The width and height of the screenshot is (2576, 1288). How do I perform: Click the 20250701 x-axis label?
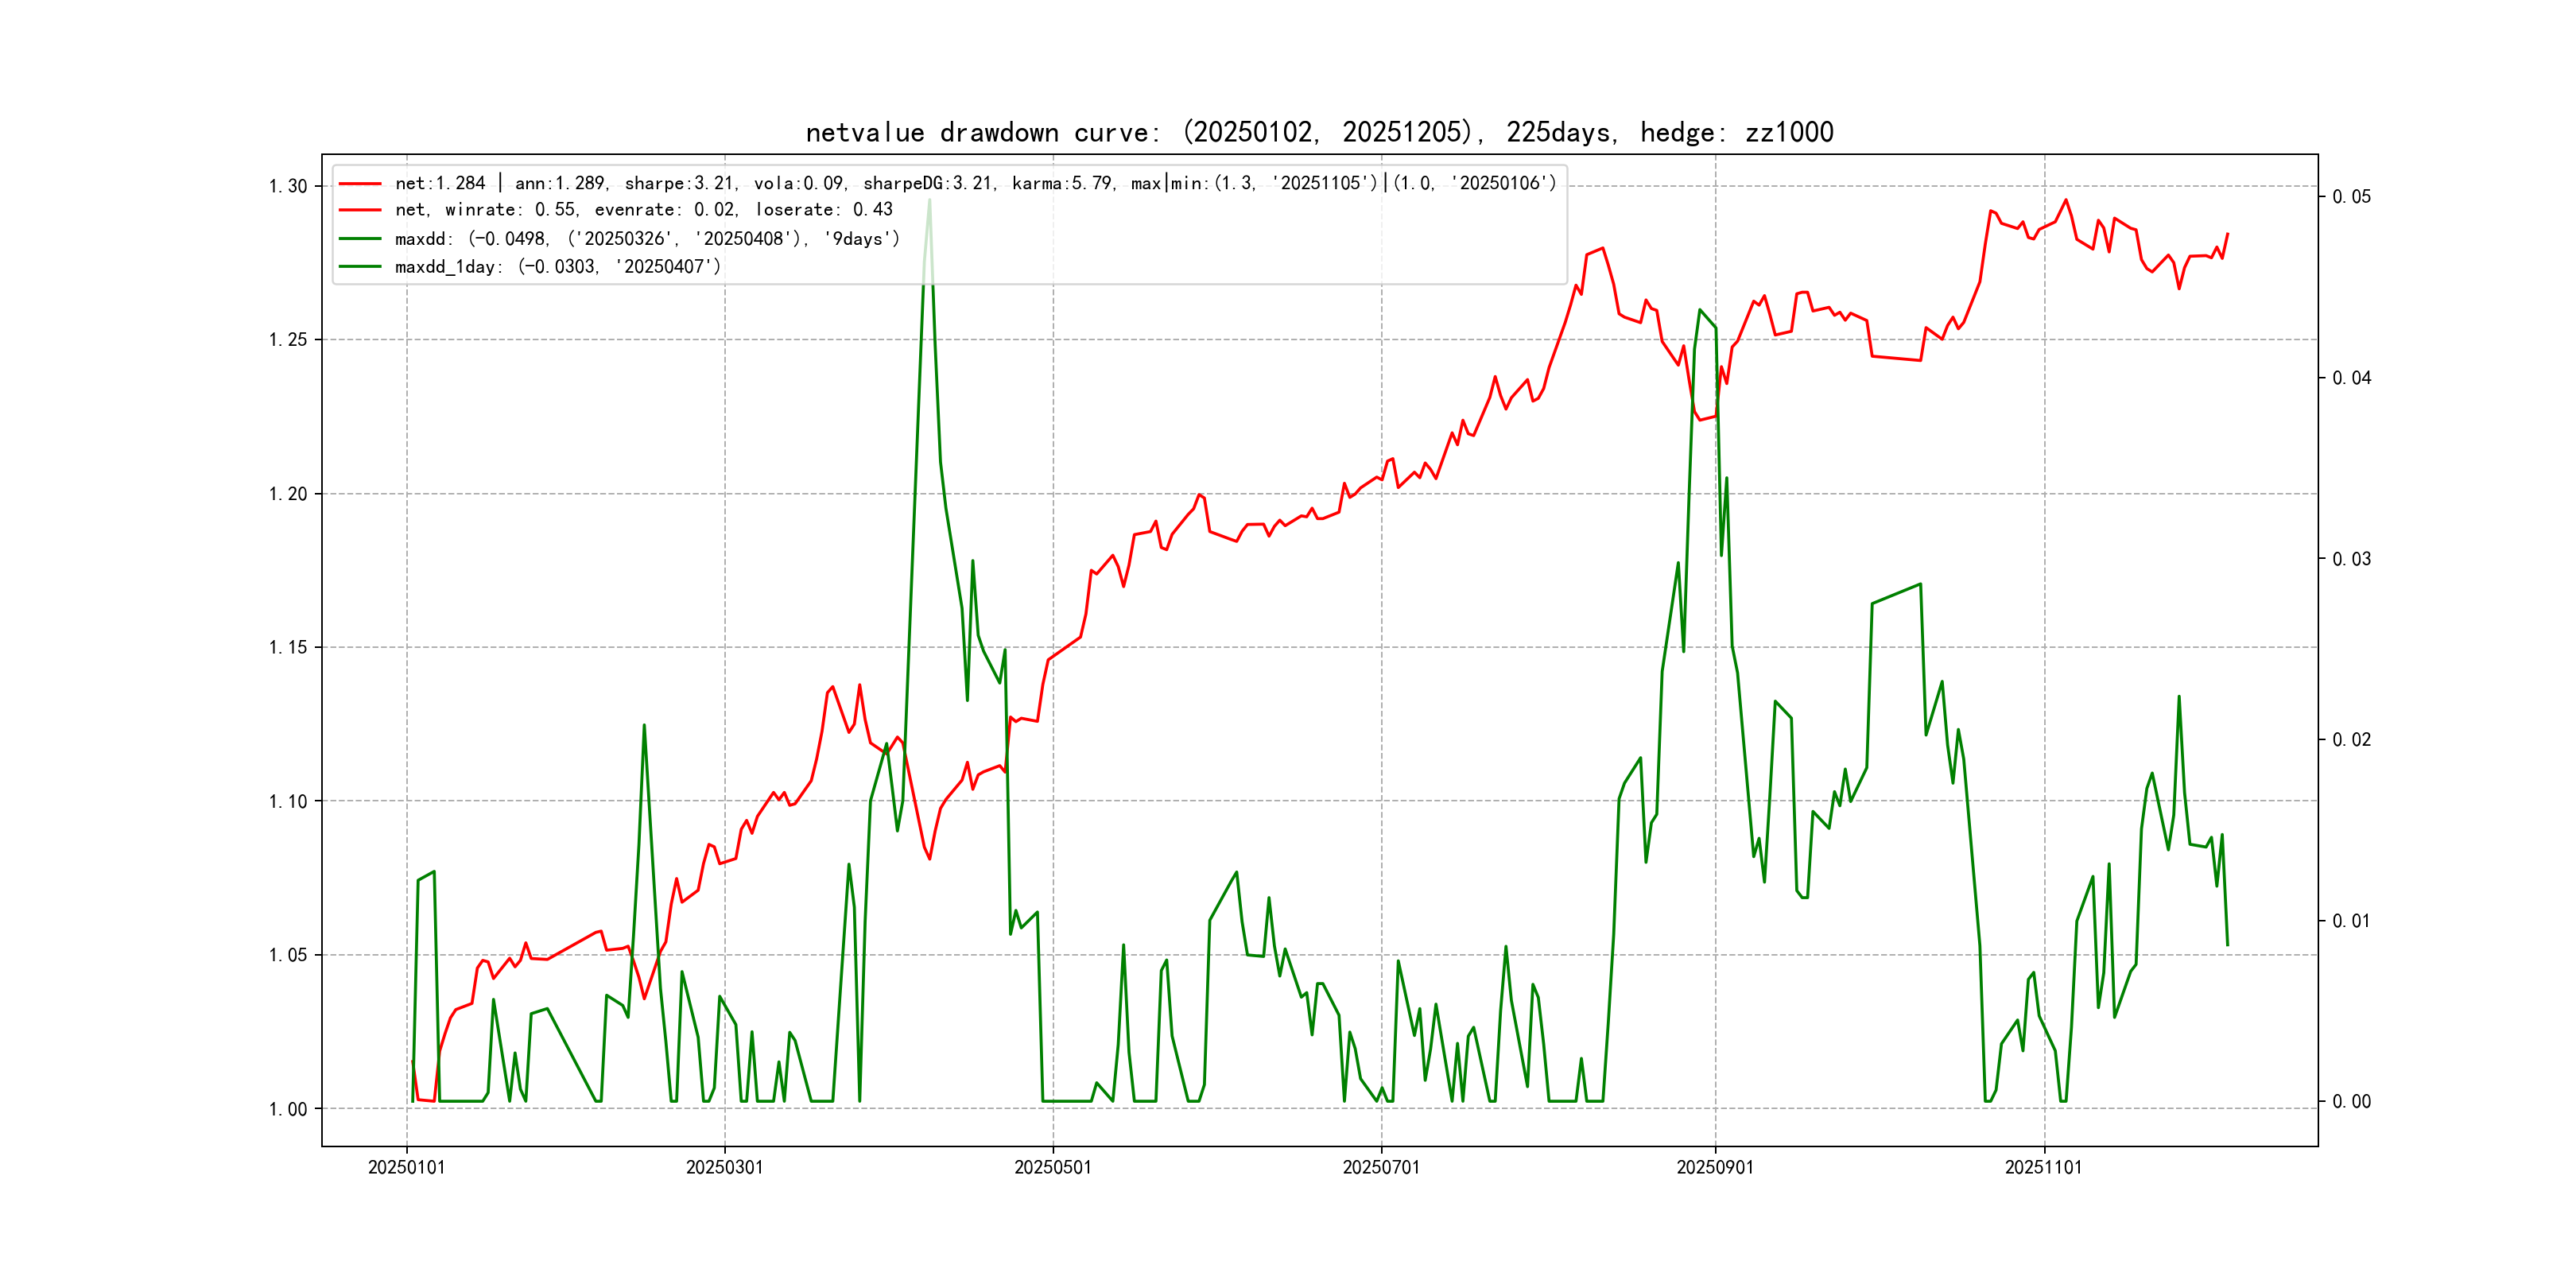tap(1381, 1167)
